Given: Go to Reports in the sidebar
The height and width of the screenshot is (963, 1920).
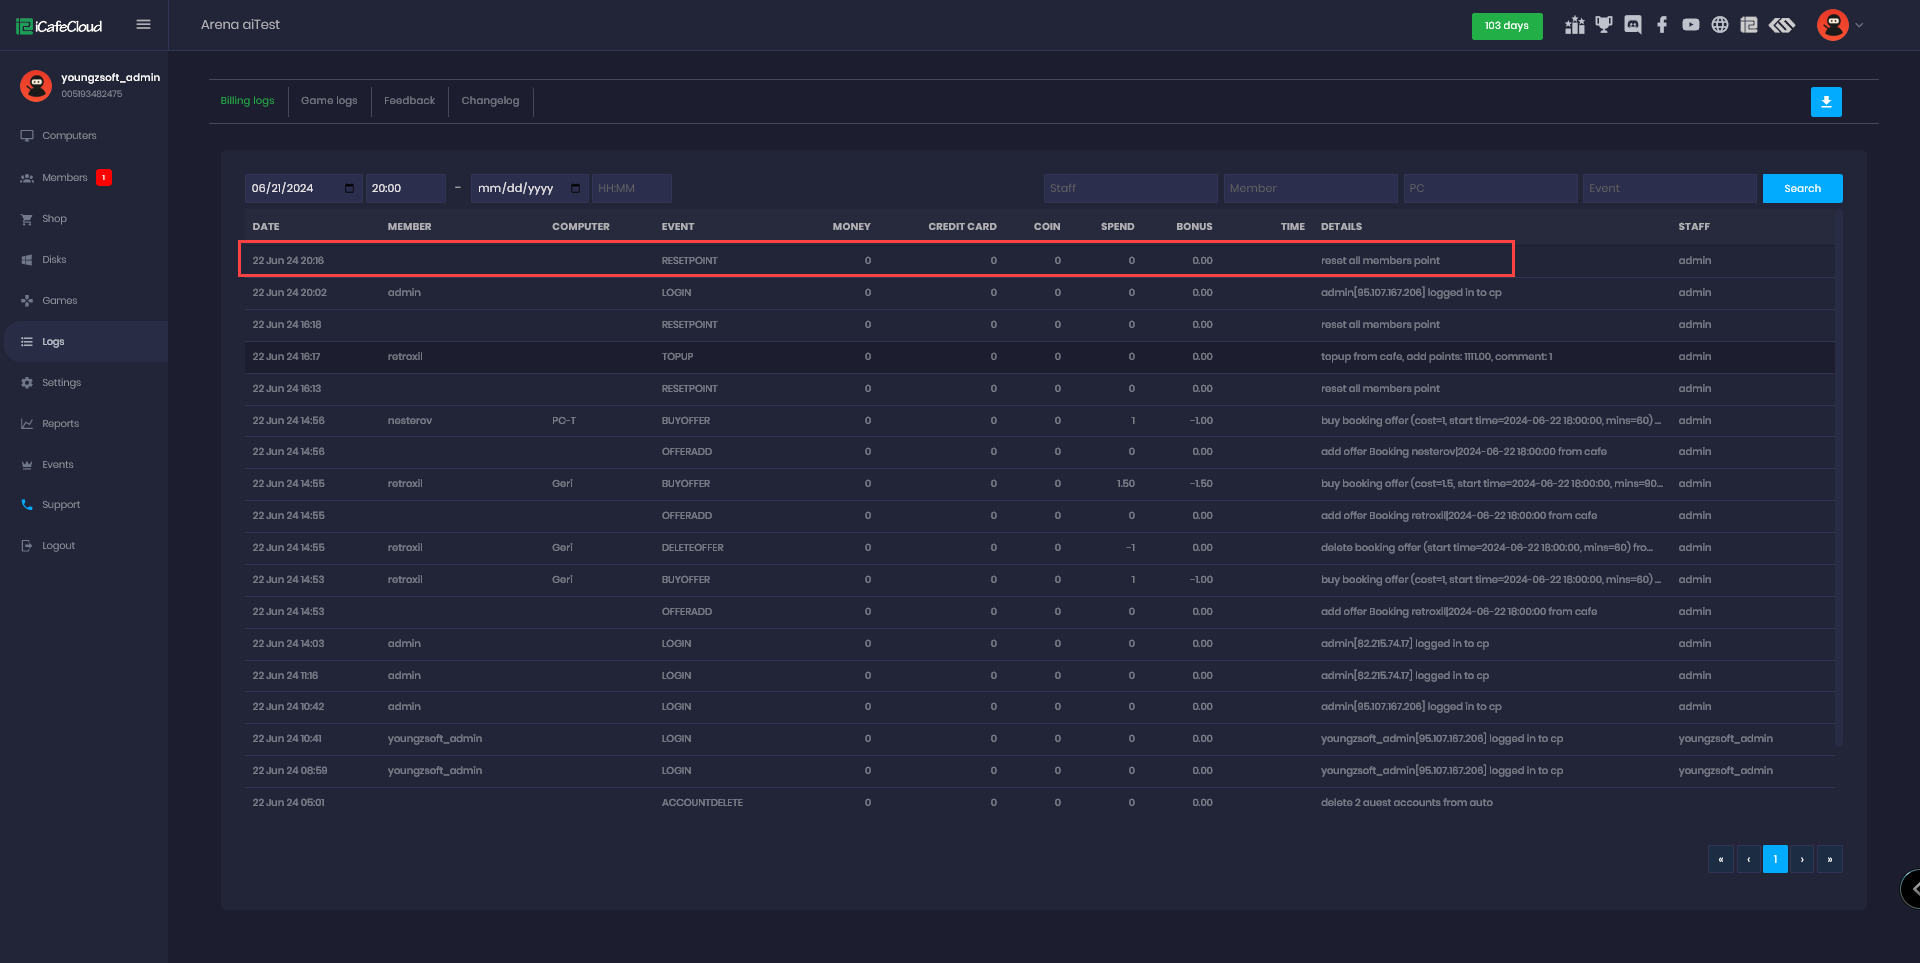Looking at the screenshot, I should (x=60, y=424).
